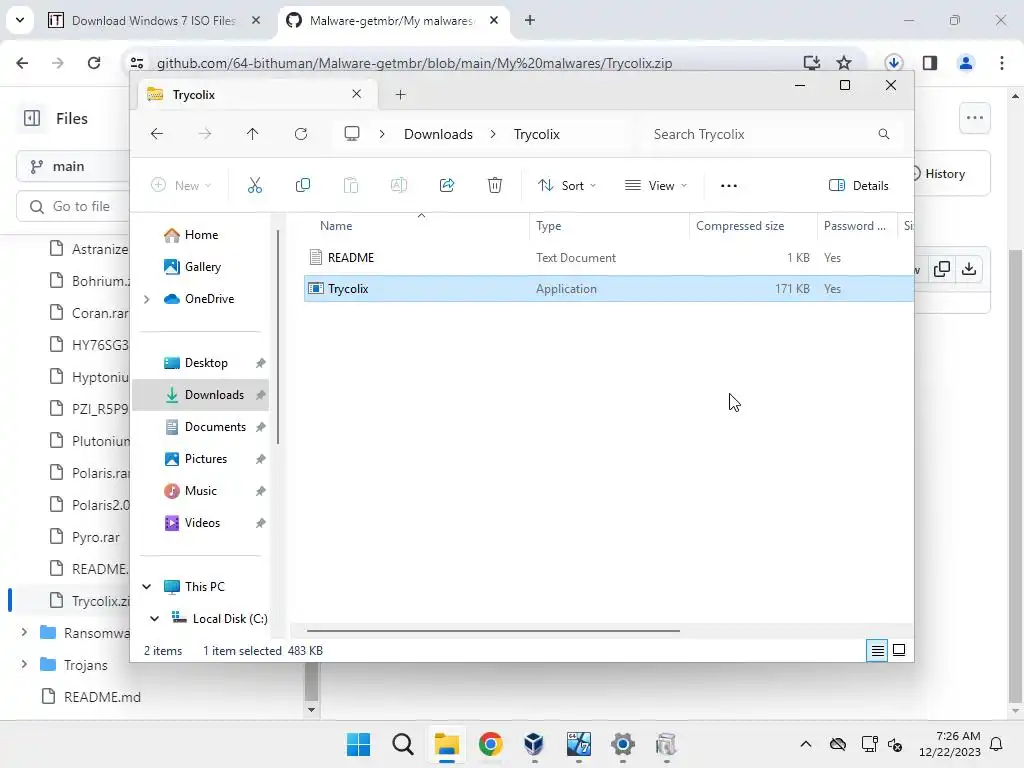This screenshot has height=768, width=1024.
Task: Toggle Chrome side panel icon
Action: coord(930,63)
